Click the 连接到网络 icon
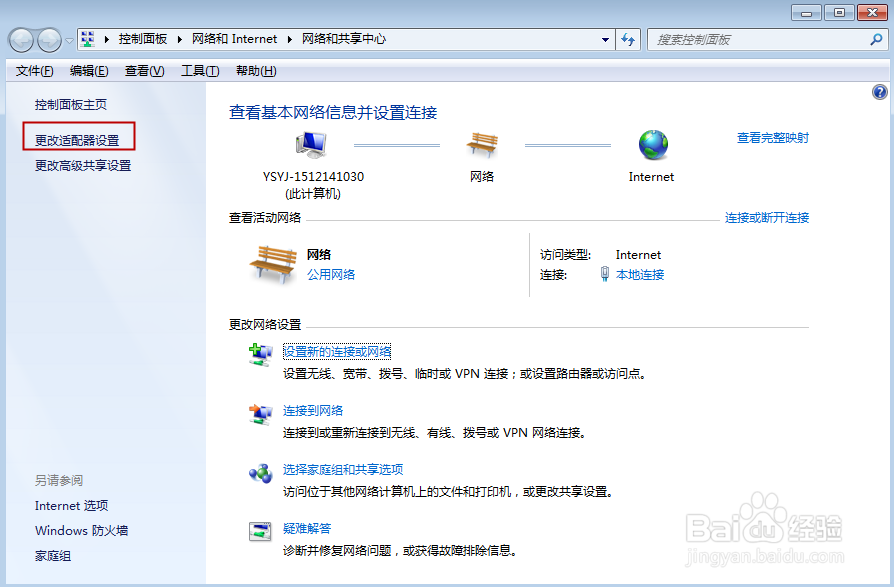894x587 pixels. click(x=260, y=413)
